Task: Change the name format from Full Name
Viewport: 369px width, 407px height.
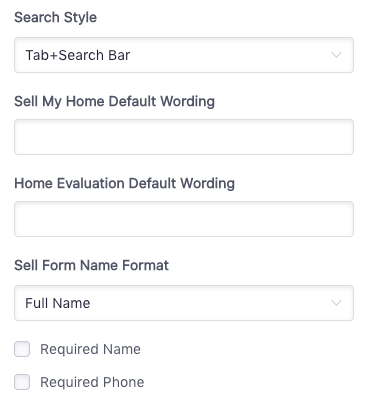Action: 184,303
